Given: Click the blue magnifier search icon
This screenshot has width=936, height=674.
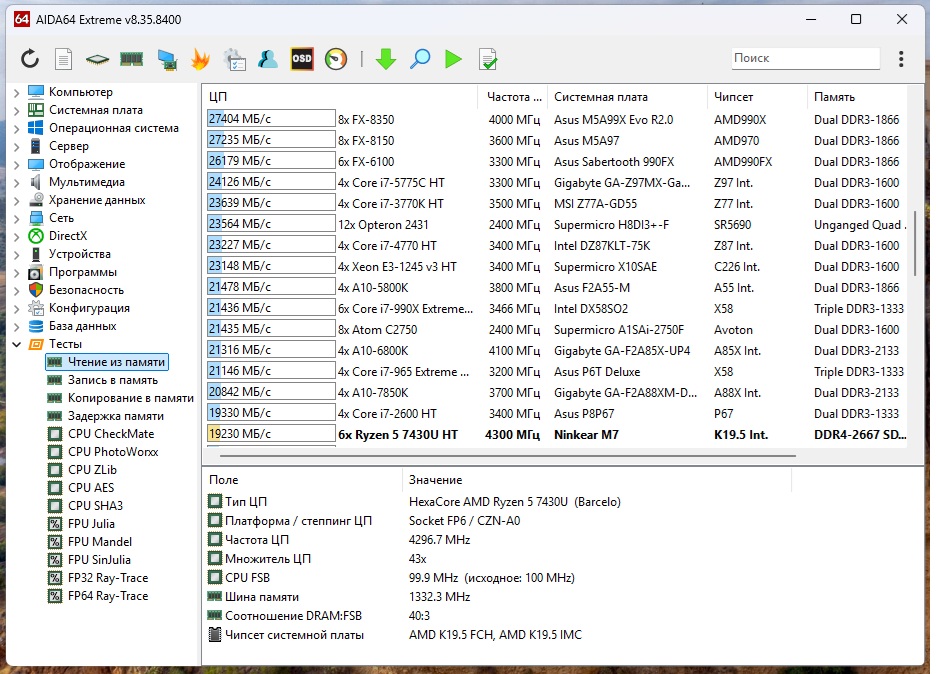Looking at the screenshot, I should click(420, 59).
